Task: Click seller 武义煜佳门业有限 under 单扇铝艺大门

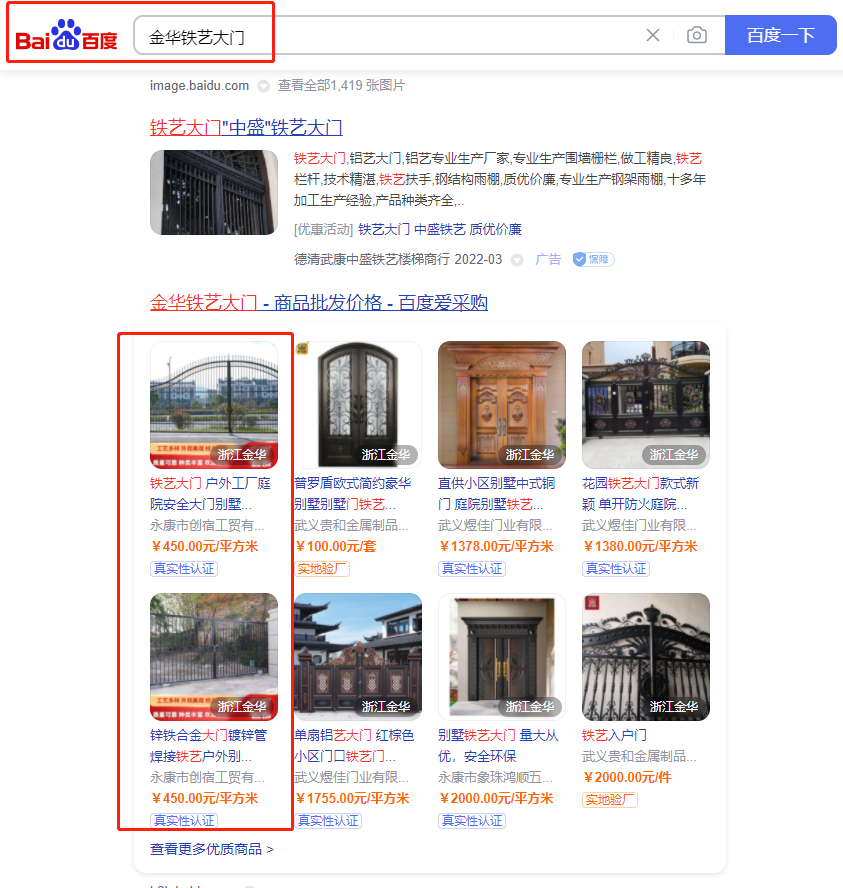Action: pos(351,778)
